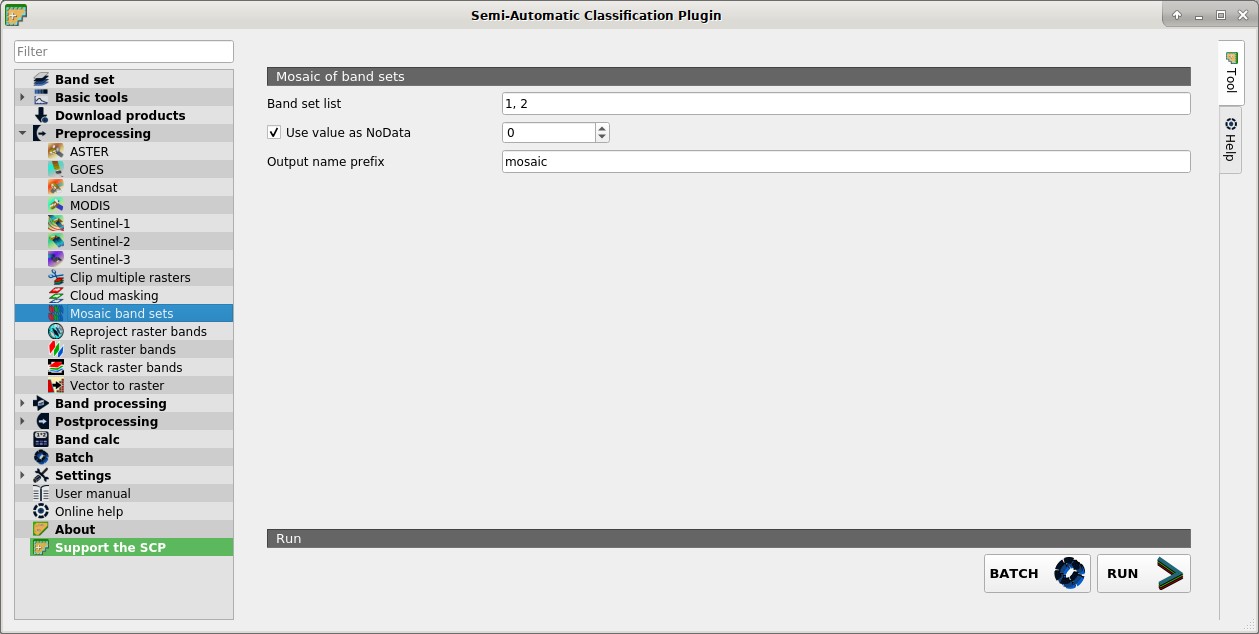Toggle Use value as NoData checkbox
1259x634 pixels.
click(274, 132)
